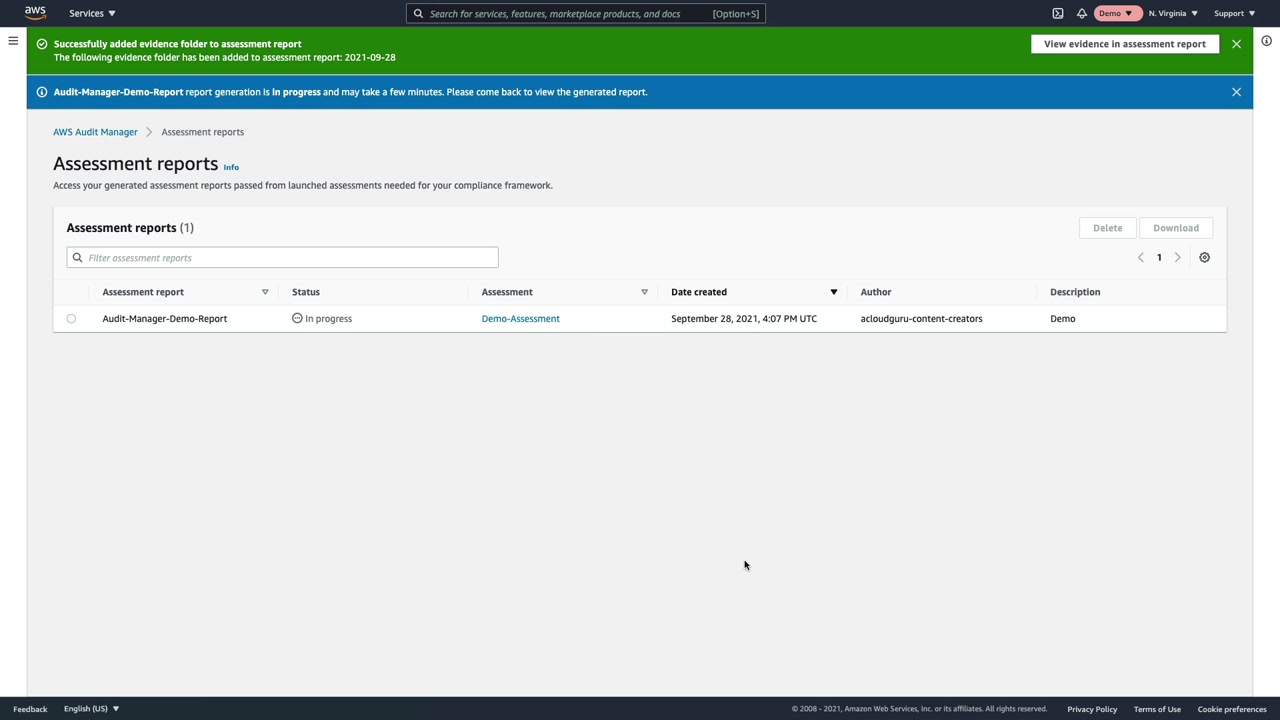Click the In progress status cell
The image size is (1280, 720).
(x=322, y=319)
